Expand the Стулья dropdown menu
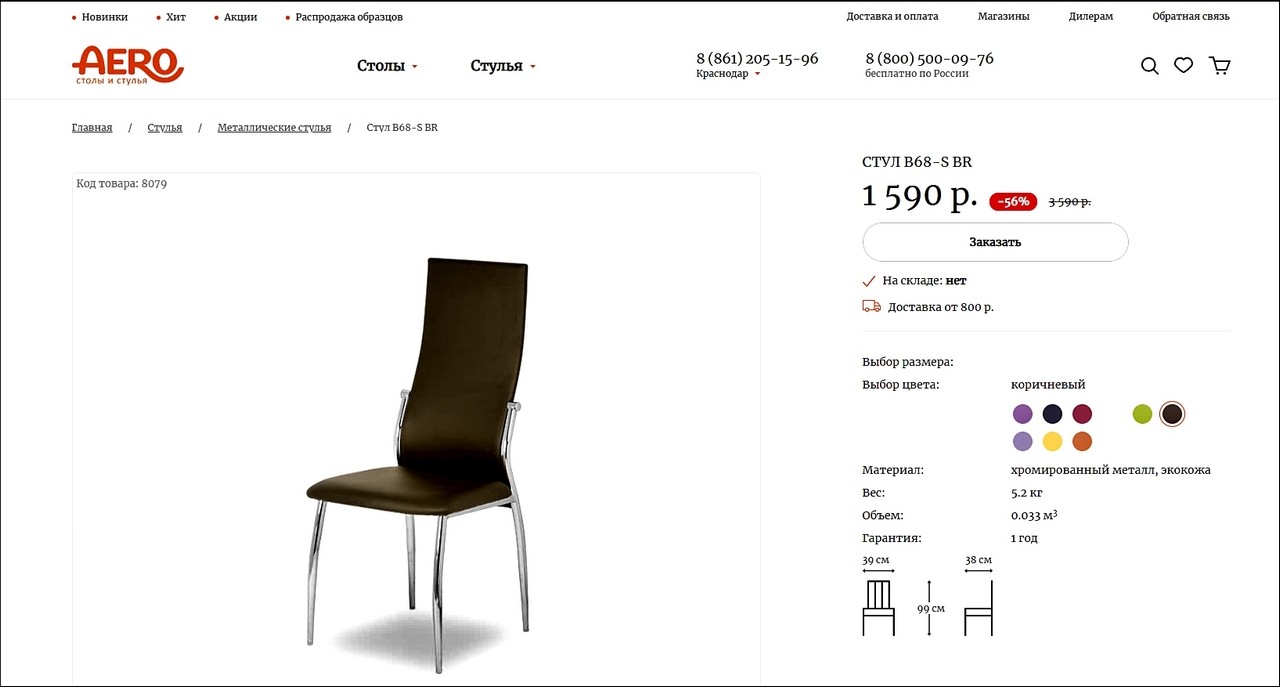 503,66
